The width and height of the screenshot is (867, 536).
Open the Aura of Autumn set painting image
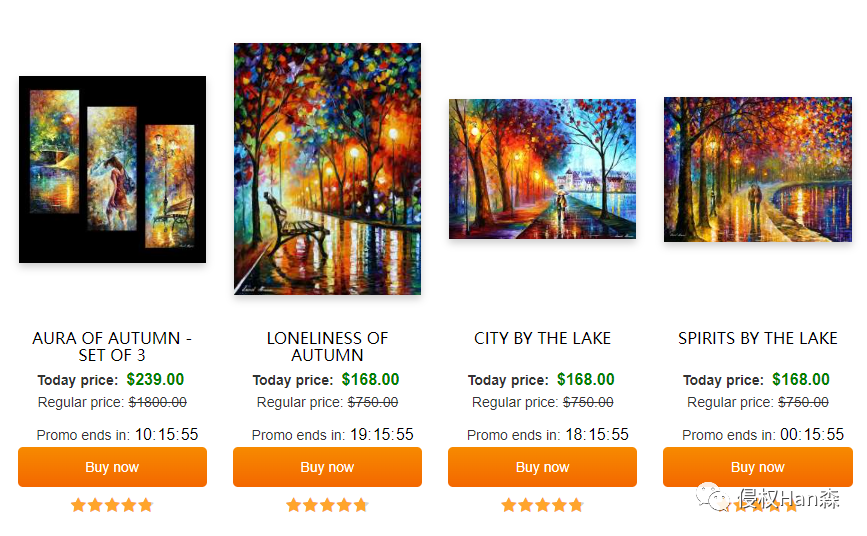click(112, 169)
